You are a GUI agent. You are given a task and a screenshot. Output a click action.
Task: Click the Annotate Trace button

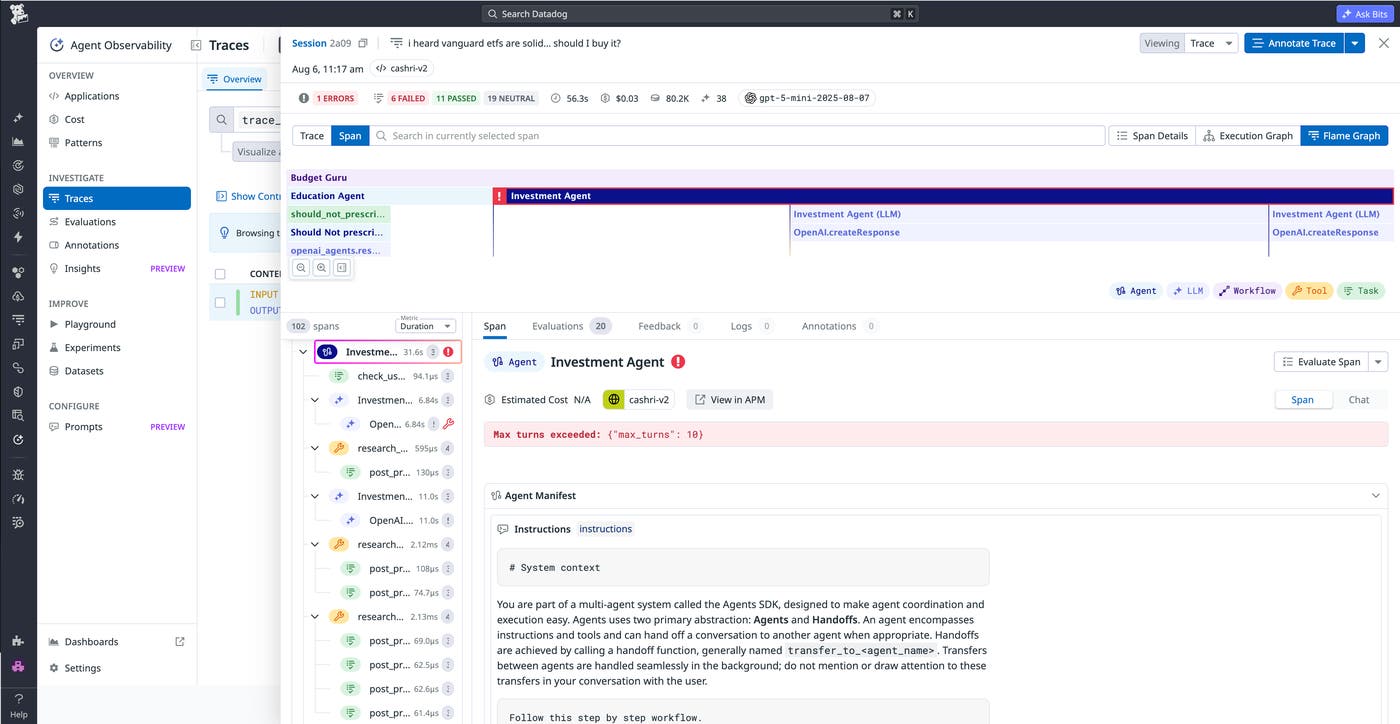point(1294,43)
